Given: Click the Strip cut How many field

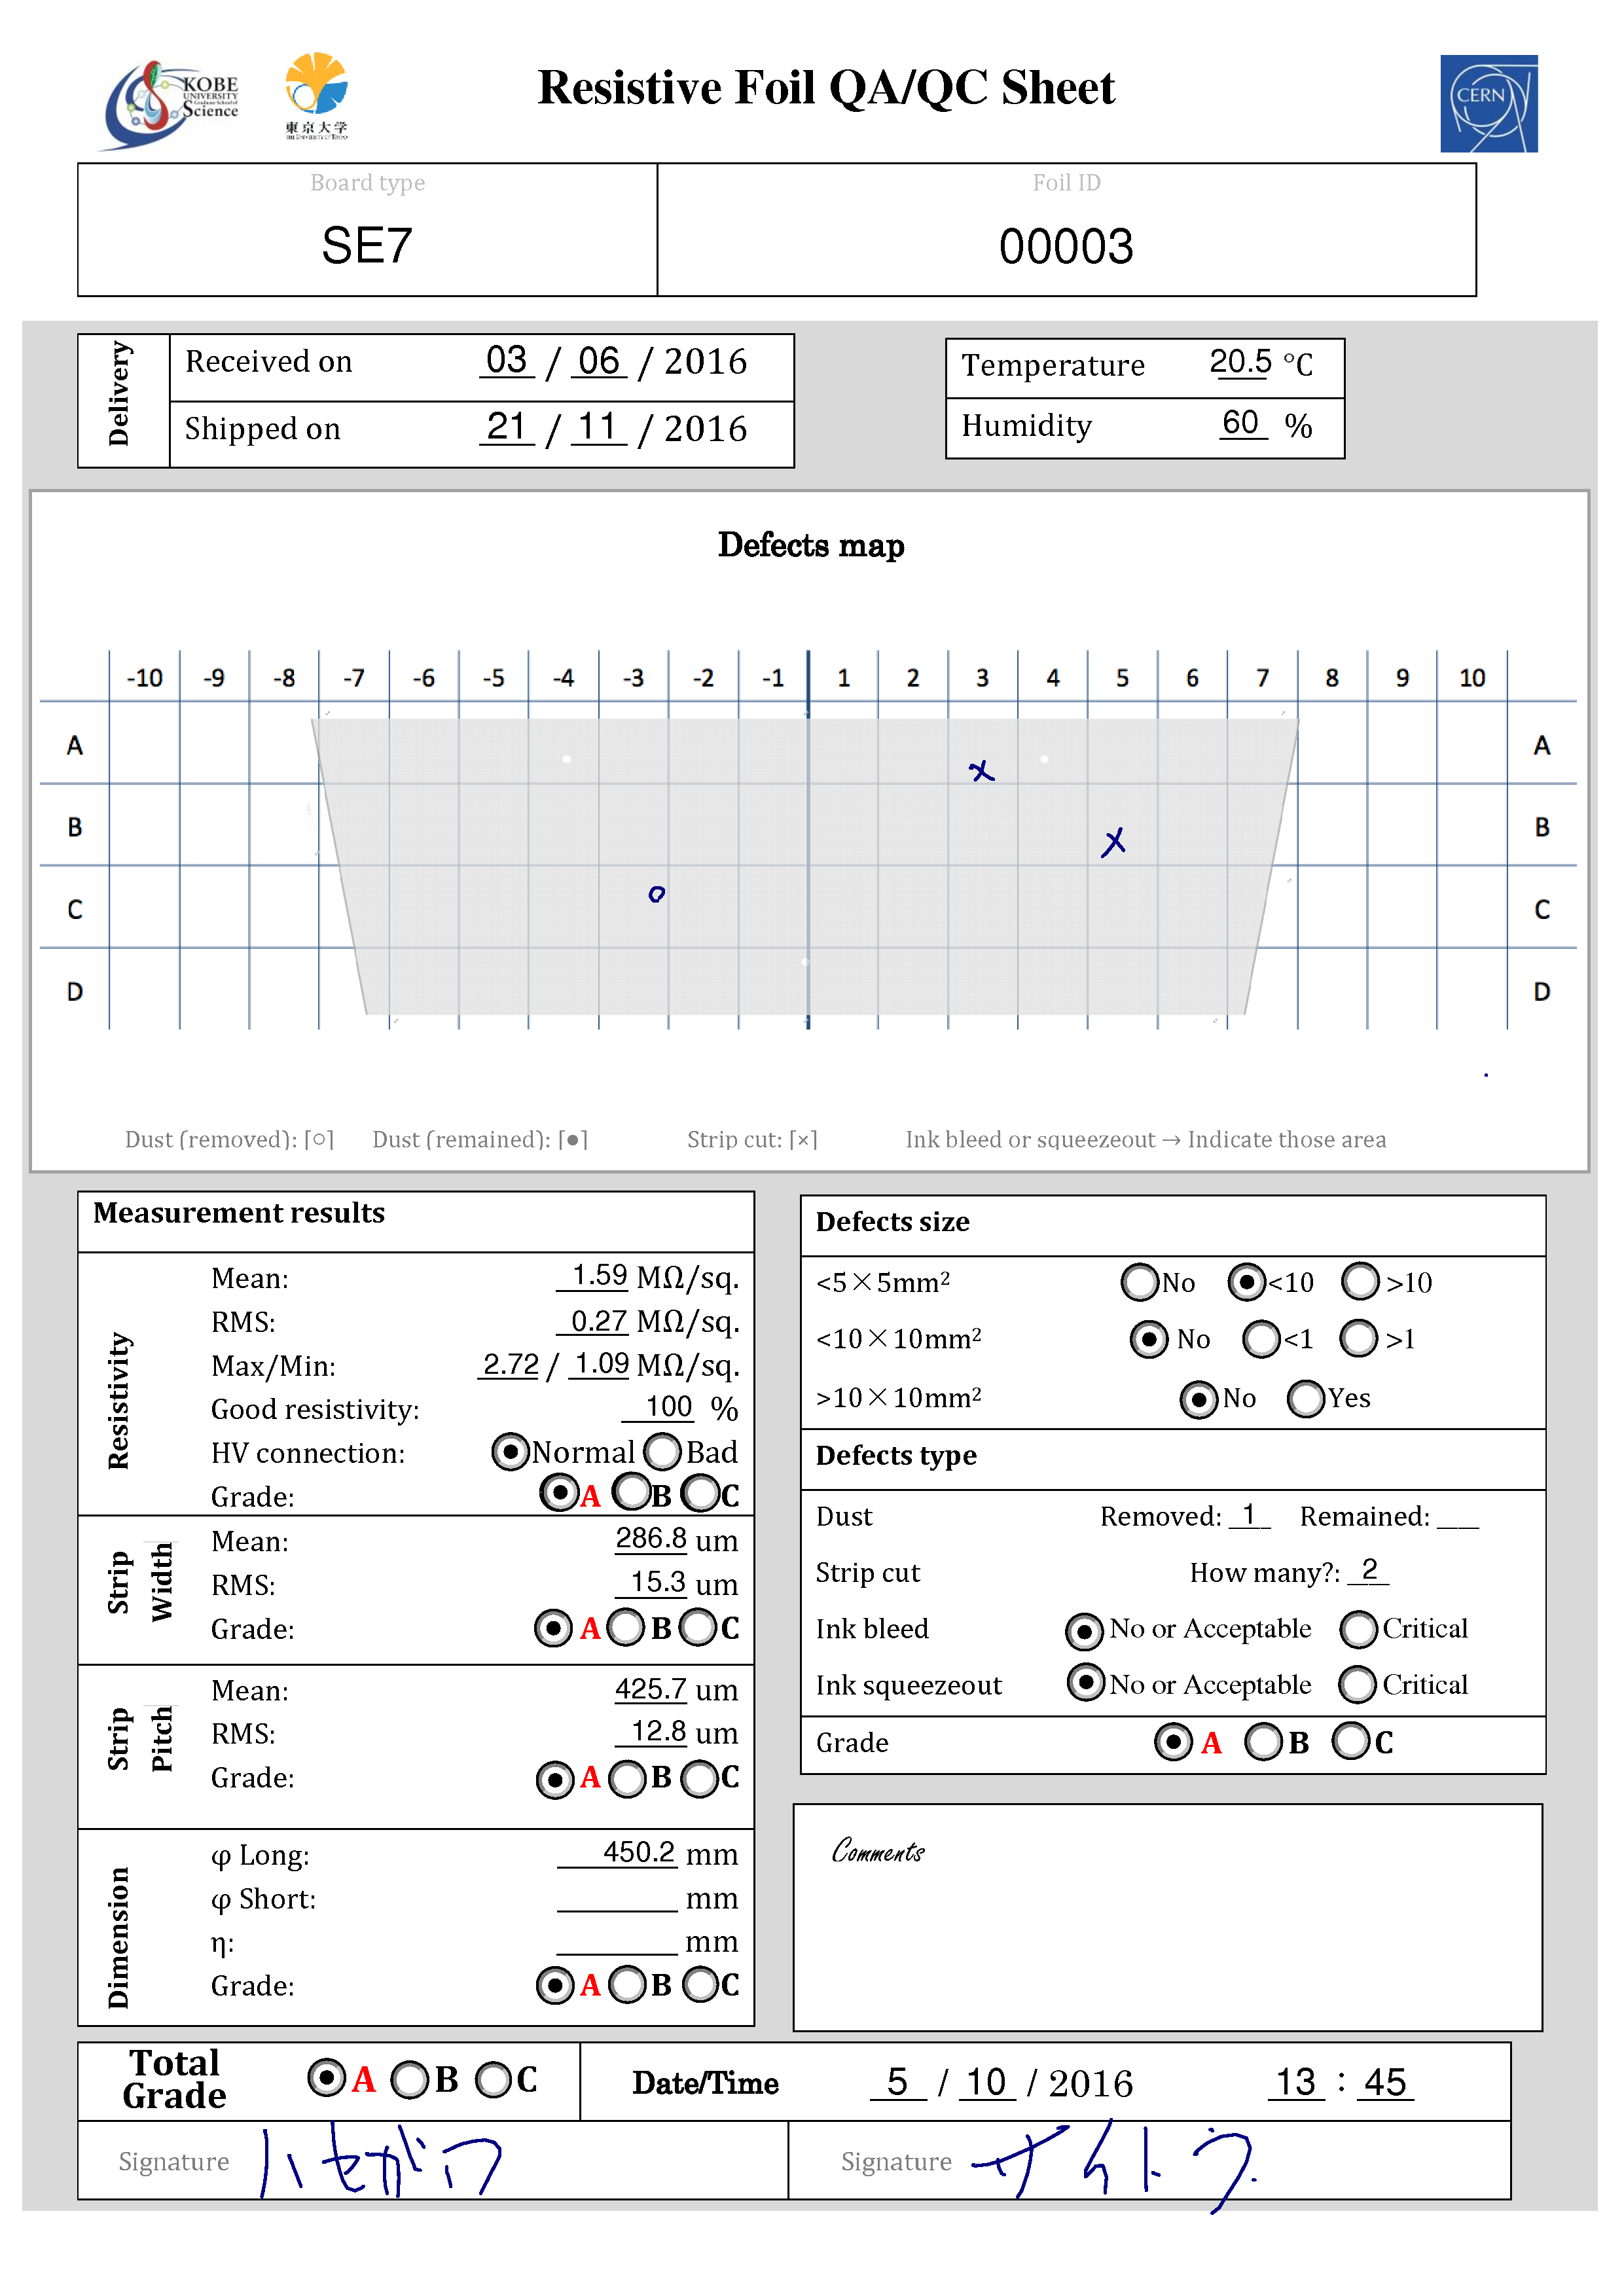Looking at the screenshot, I should 1369,1571.
